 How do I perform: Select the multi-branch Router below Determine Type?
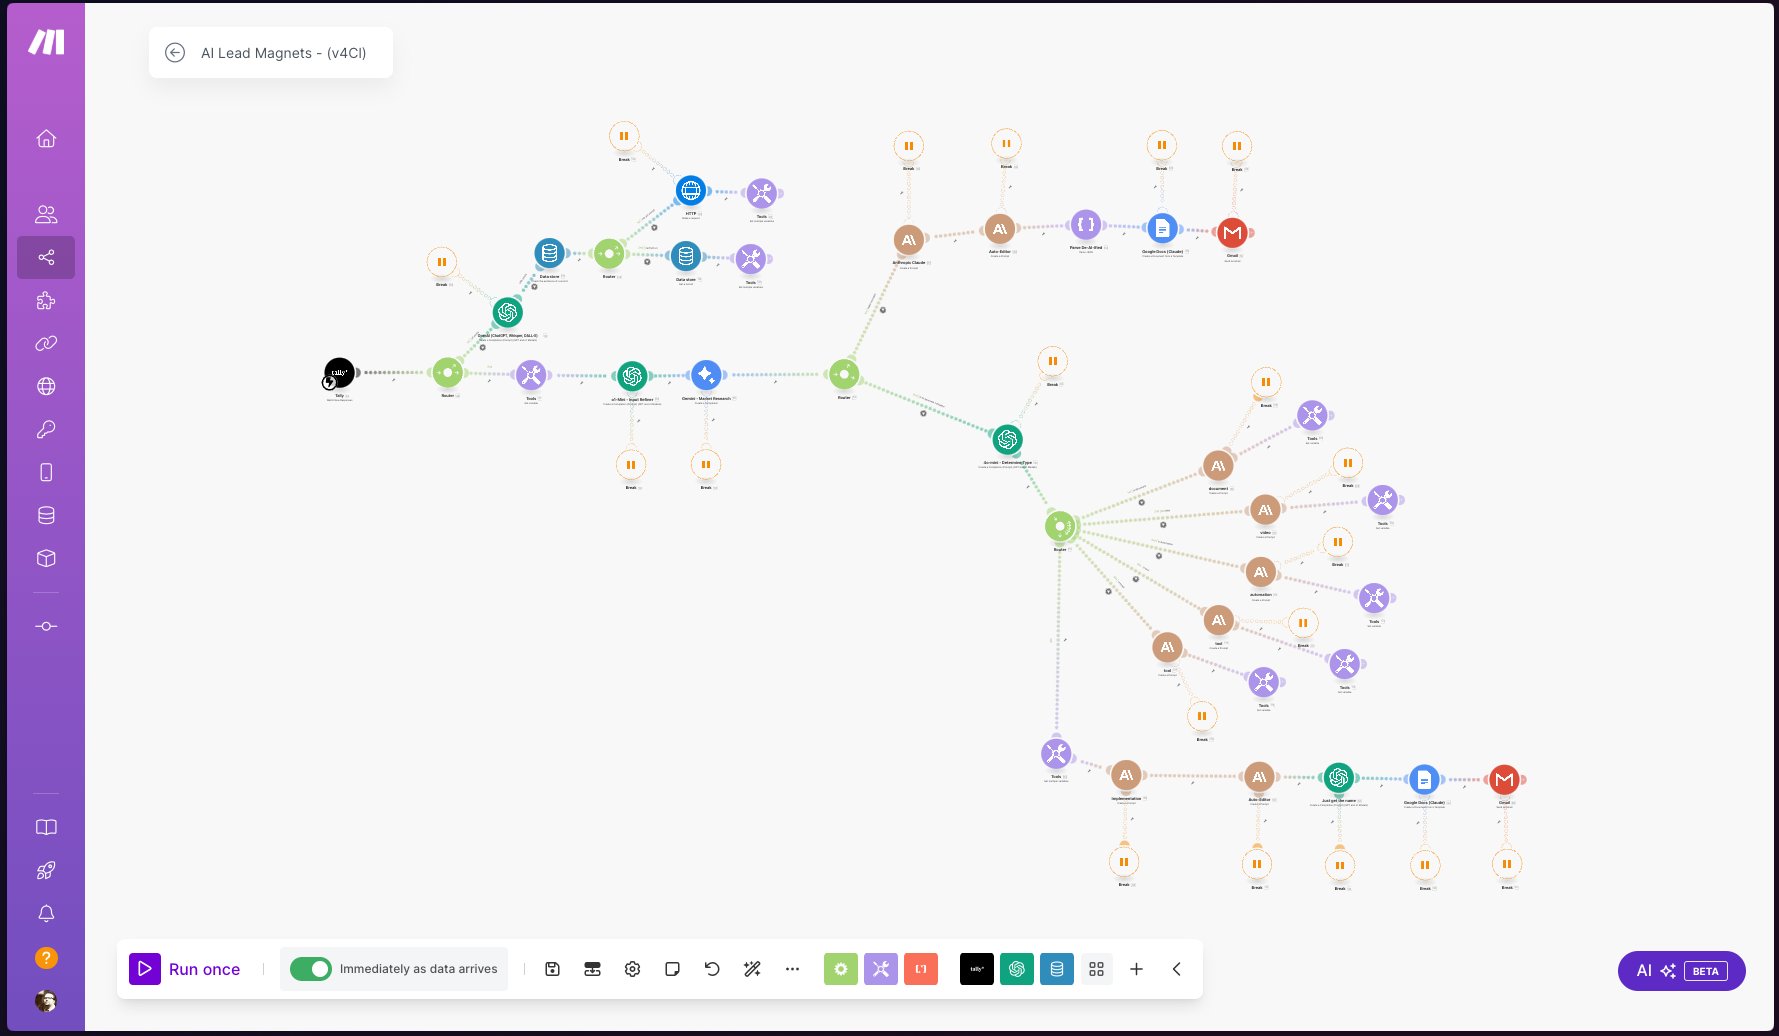tap(1060, 526)
